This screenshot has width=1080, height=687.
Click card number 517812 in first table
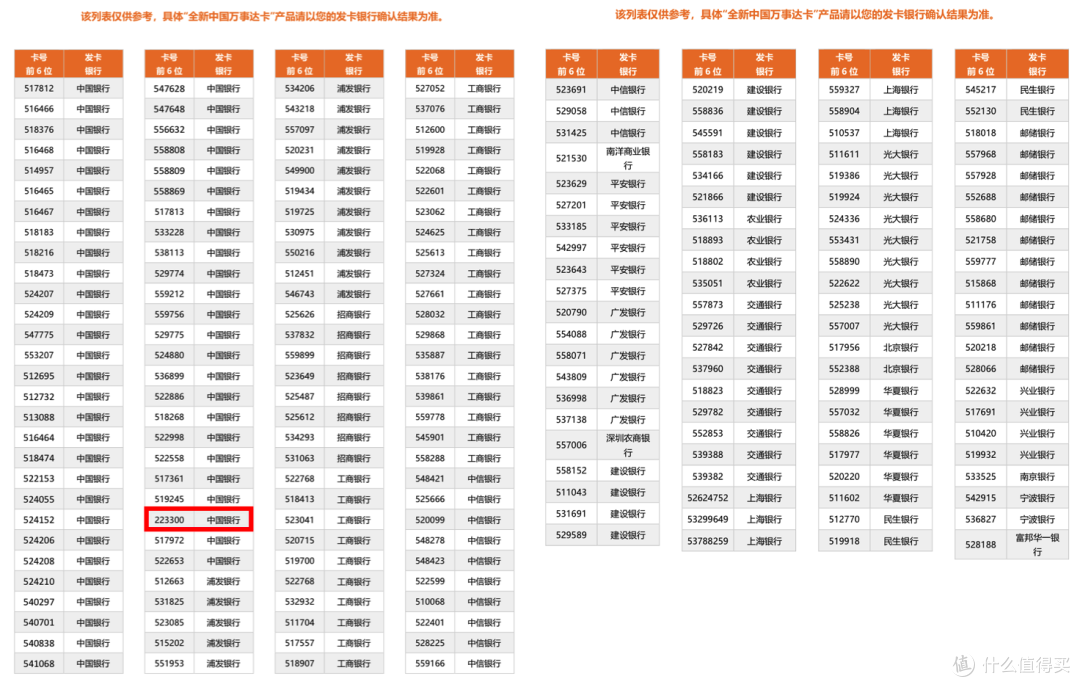[x=39, y=88]
